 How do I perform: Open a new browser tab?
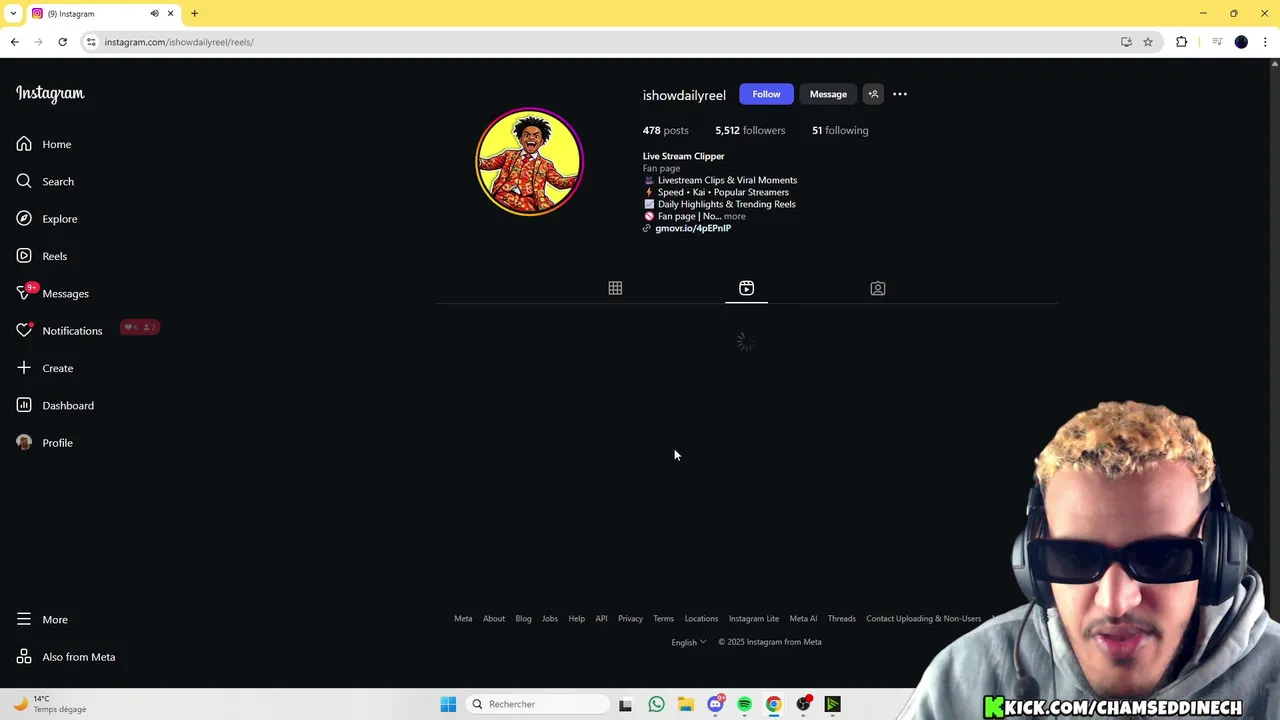point(194,13)
